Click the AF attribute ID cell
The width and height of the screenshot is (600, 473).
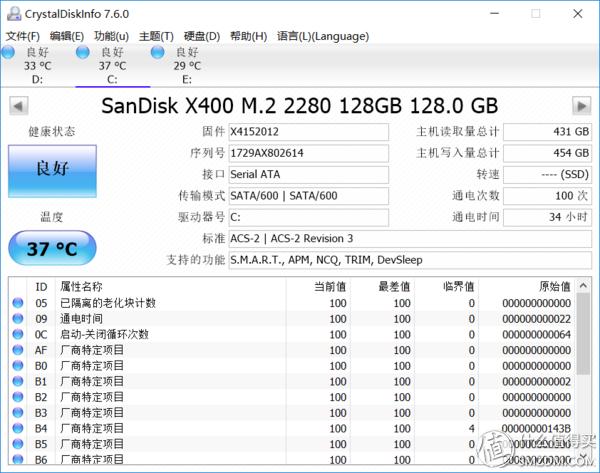coord(41,350)
